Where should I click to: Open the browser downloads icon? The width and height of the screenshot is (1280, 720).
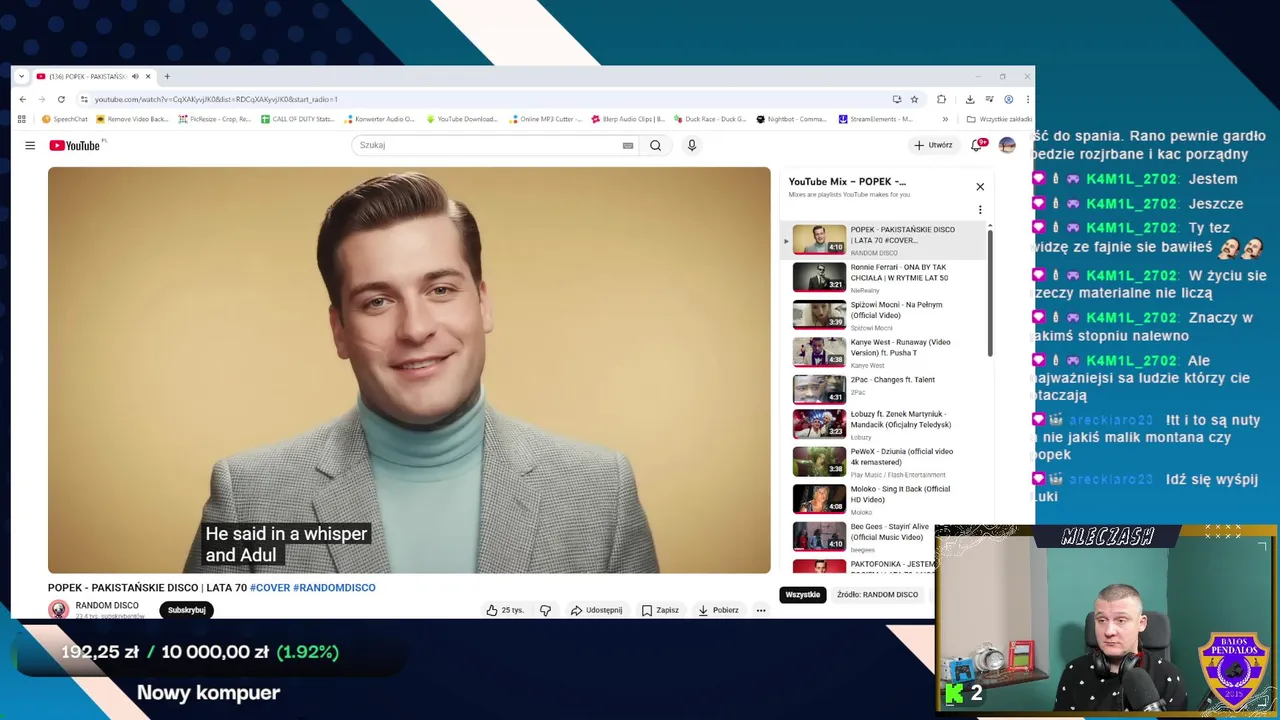pos(970,99)
